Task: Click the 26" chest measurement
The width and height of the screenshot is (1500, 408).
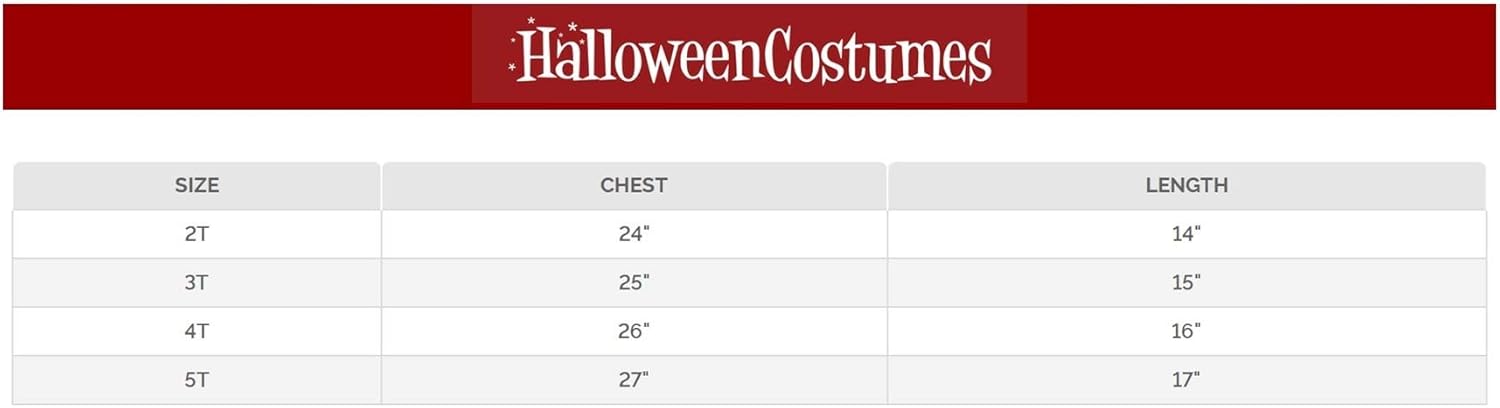Action: (x=633, y=331)
